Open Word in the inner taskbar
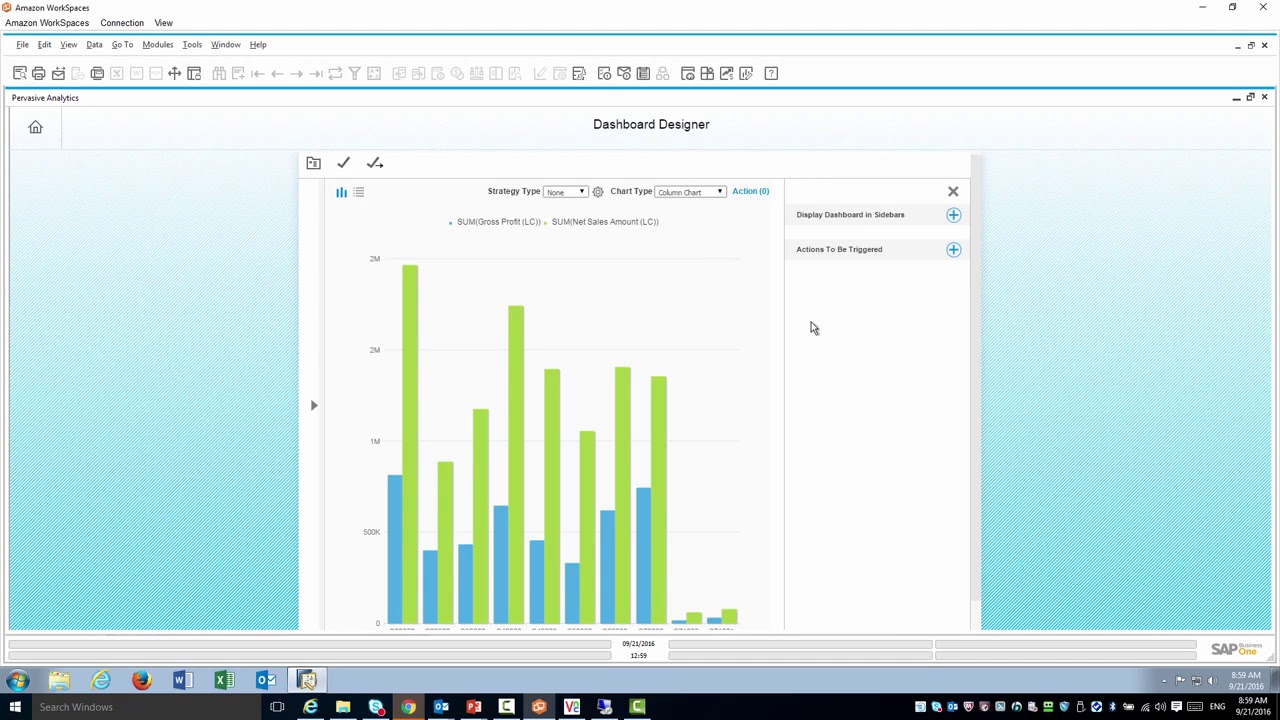 click(183, 680)
